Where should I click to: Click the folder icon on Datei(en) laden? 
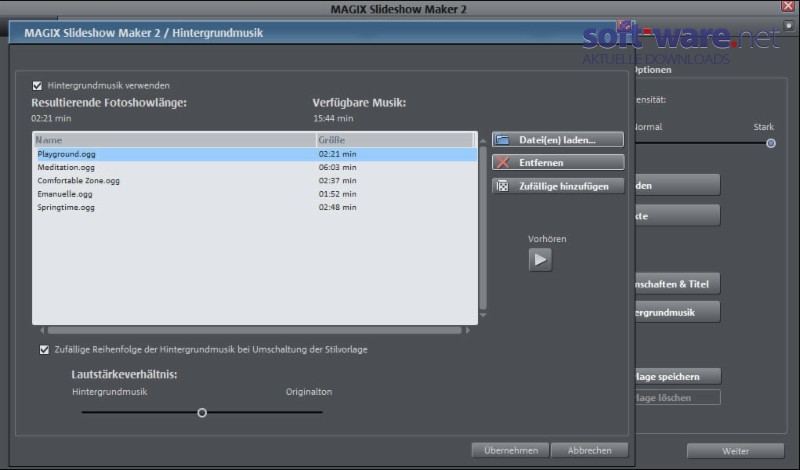tap(503, 140)
